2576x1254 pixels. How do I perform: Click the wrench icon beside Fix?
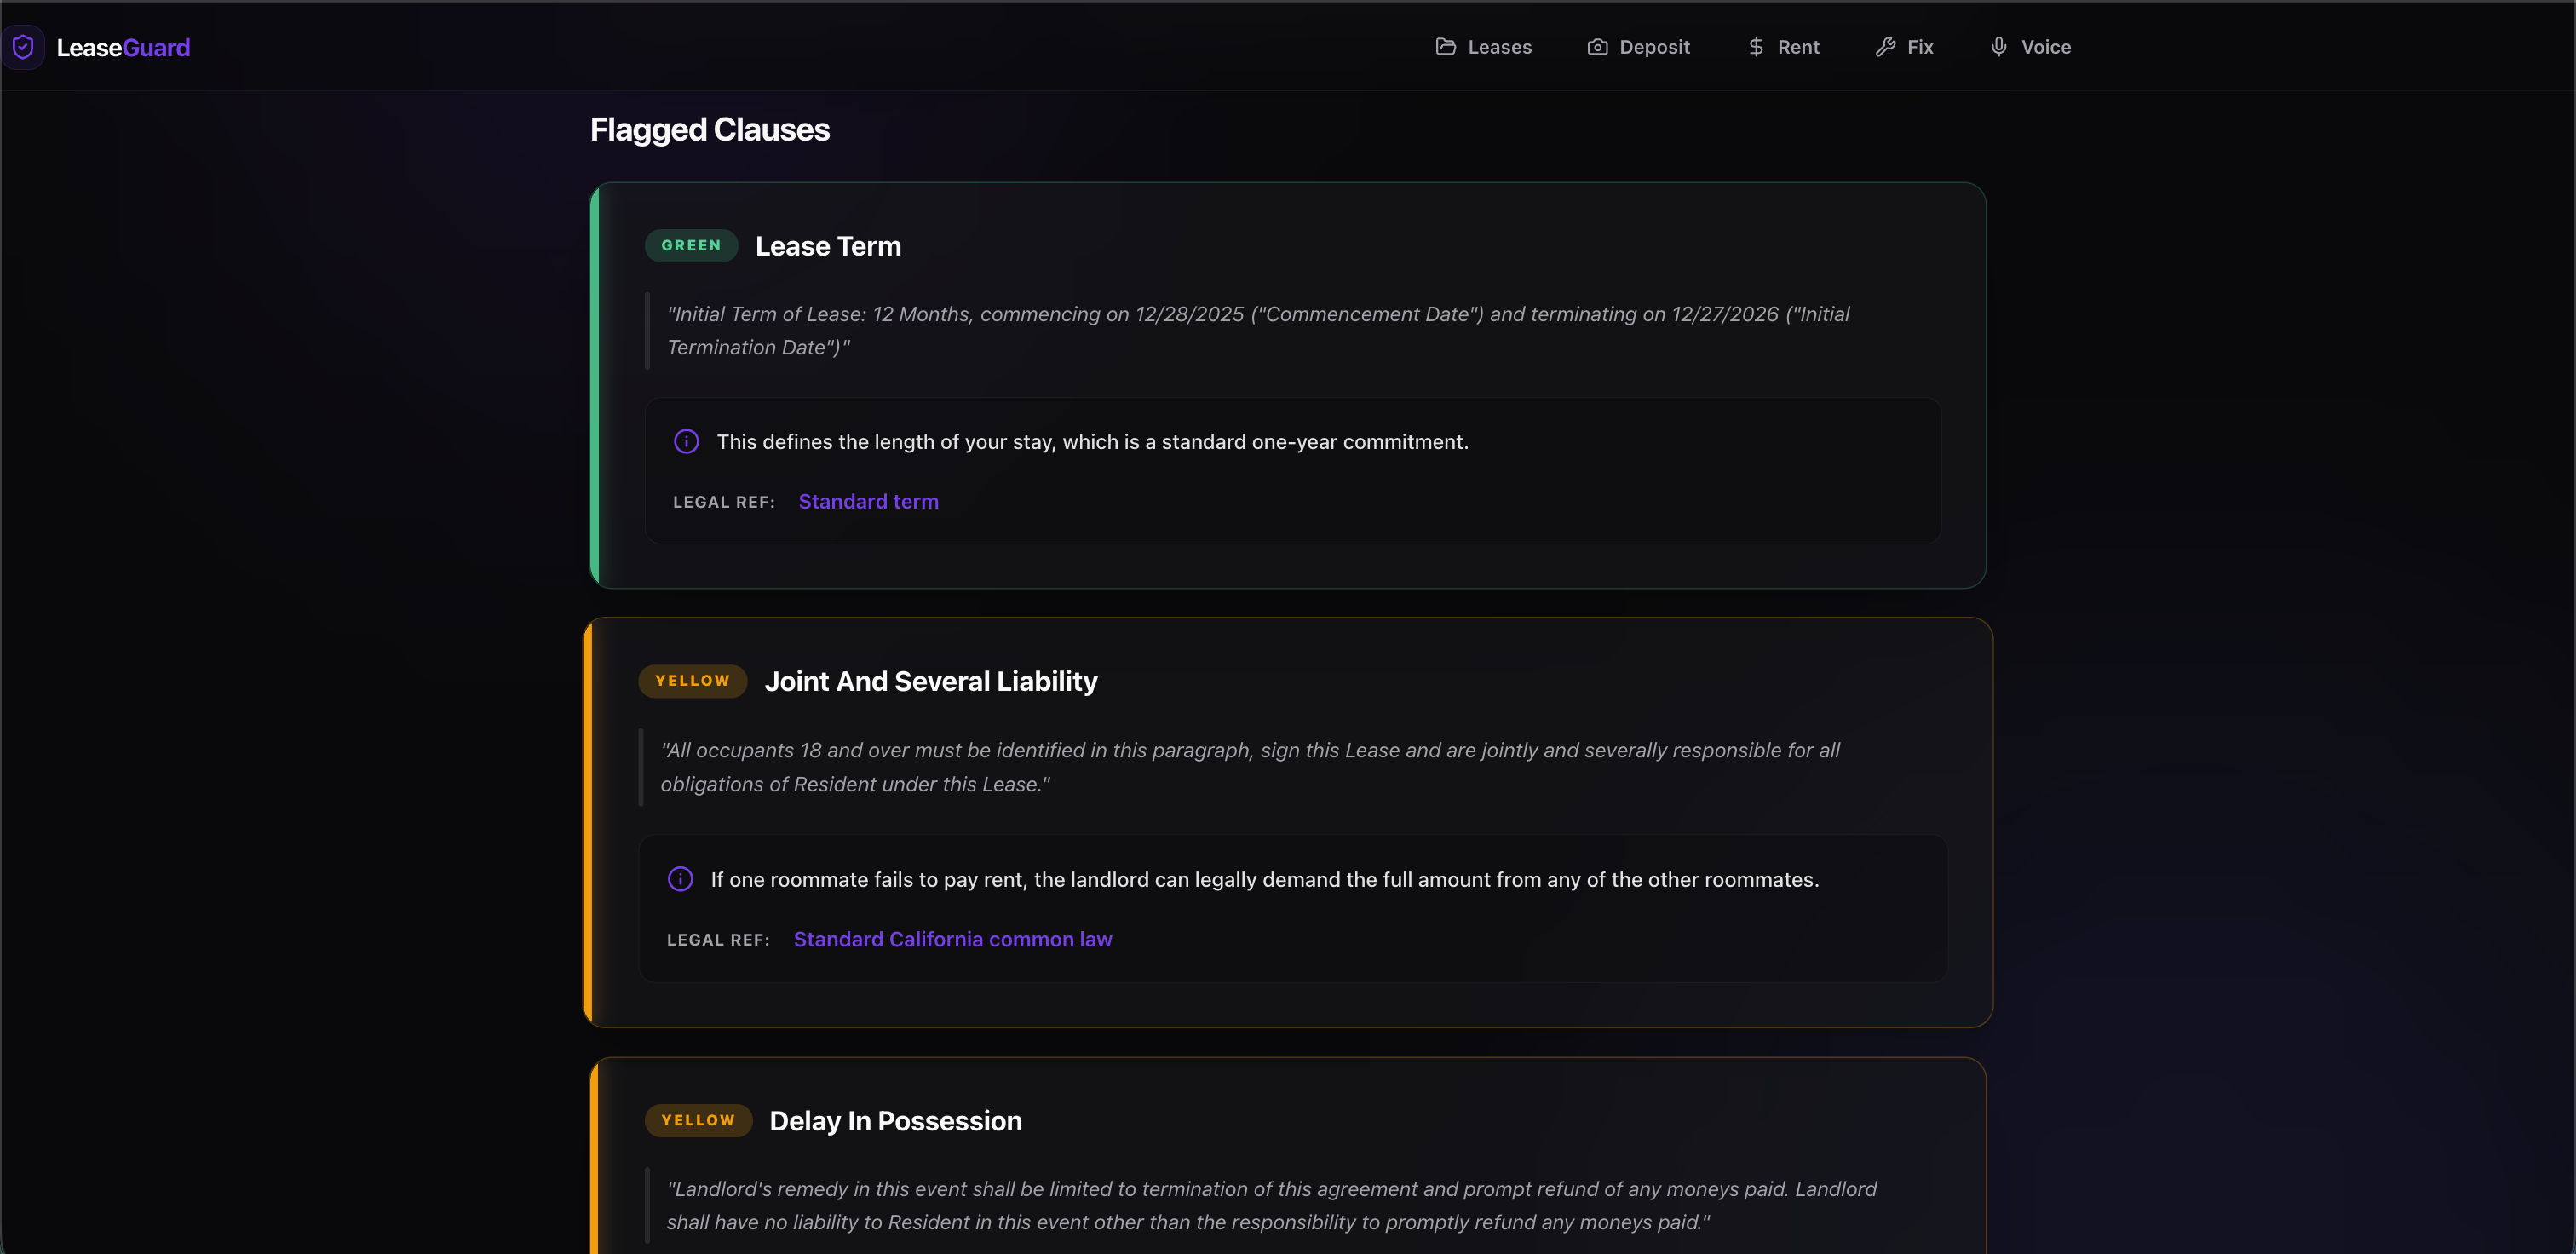(x=1885, y=47)
